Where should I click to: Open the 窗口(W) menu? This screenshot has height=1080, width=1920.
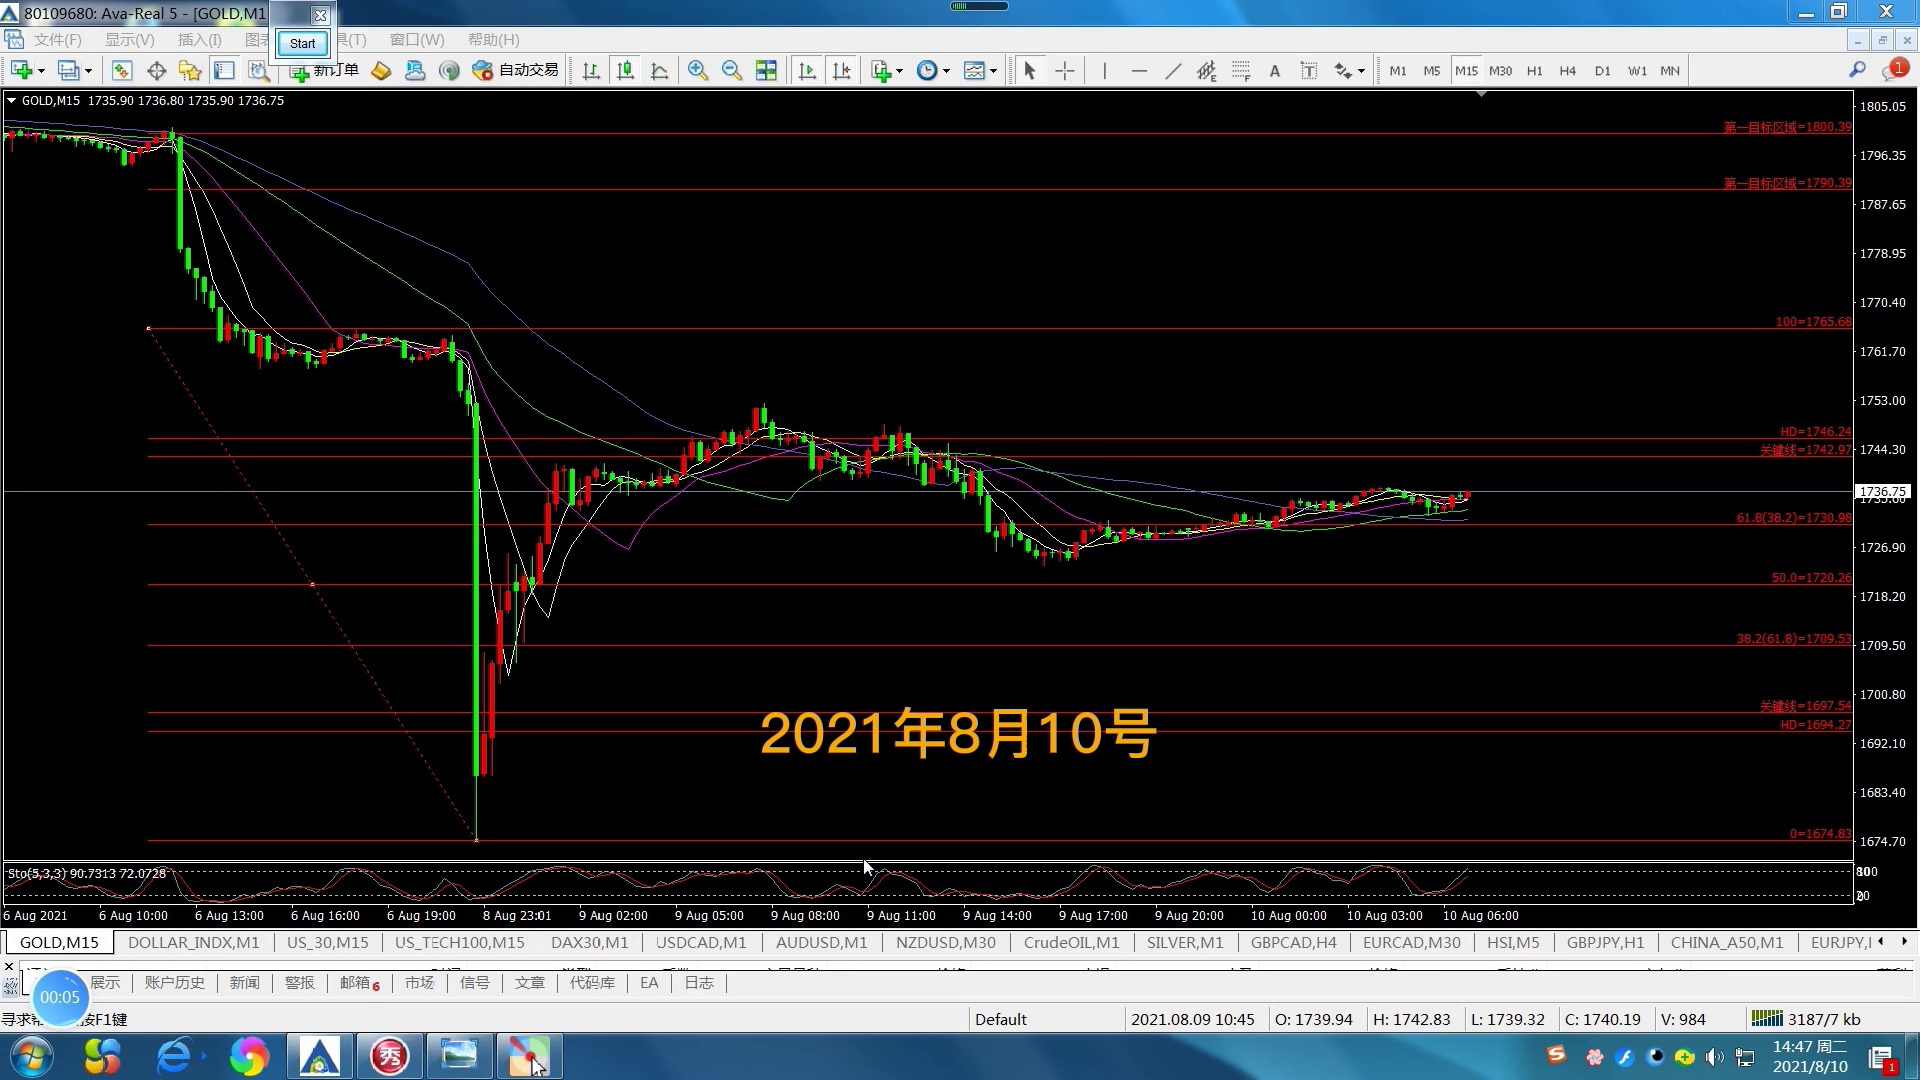(x=417, y=40)
